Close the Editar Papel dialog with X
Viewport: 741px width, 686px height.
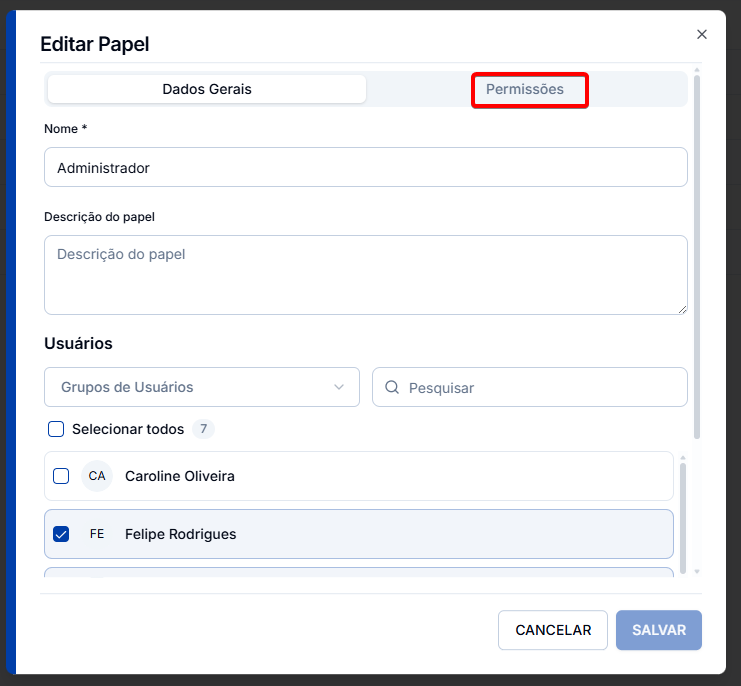pos(701,34)
